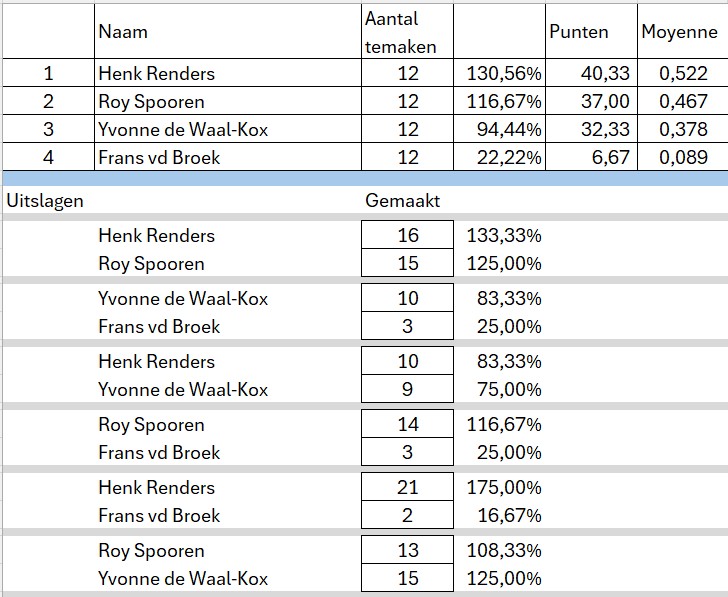Select the Moyenne column header

tap(680, 31)
